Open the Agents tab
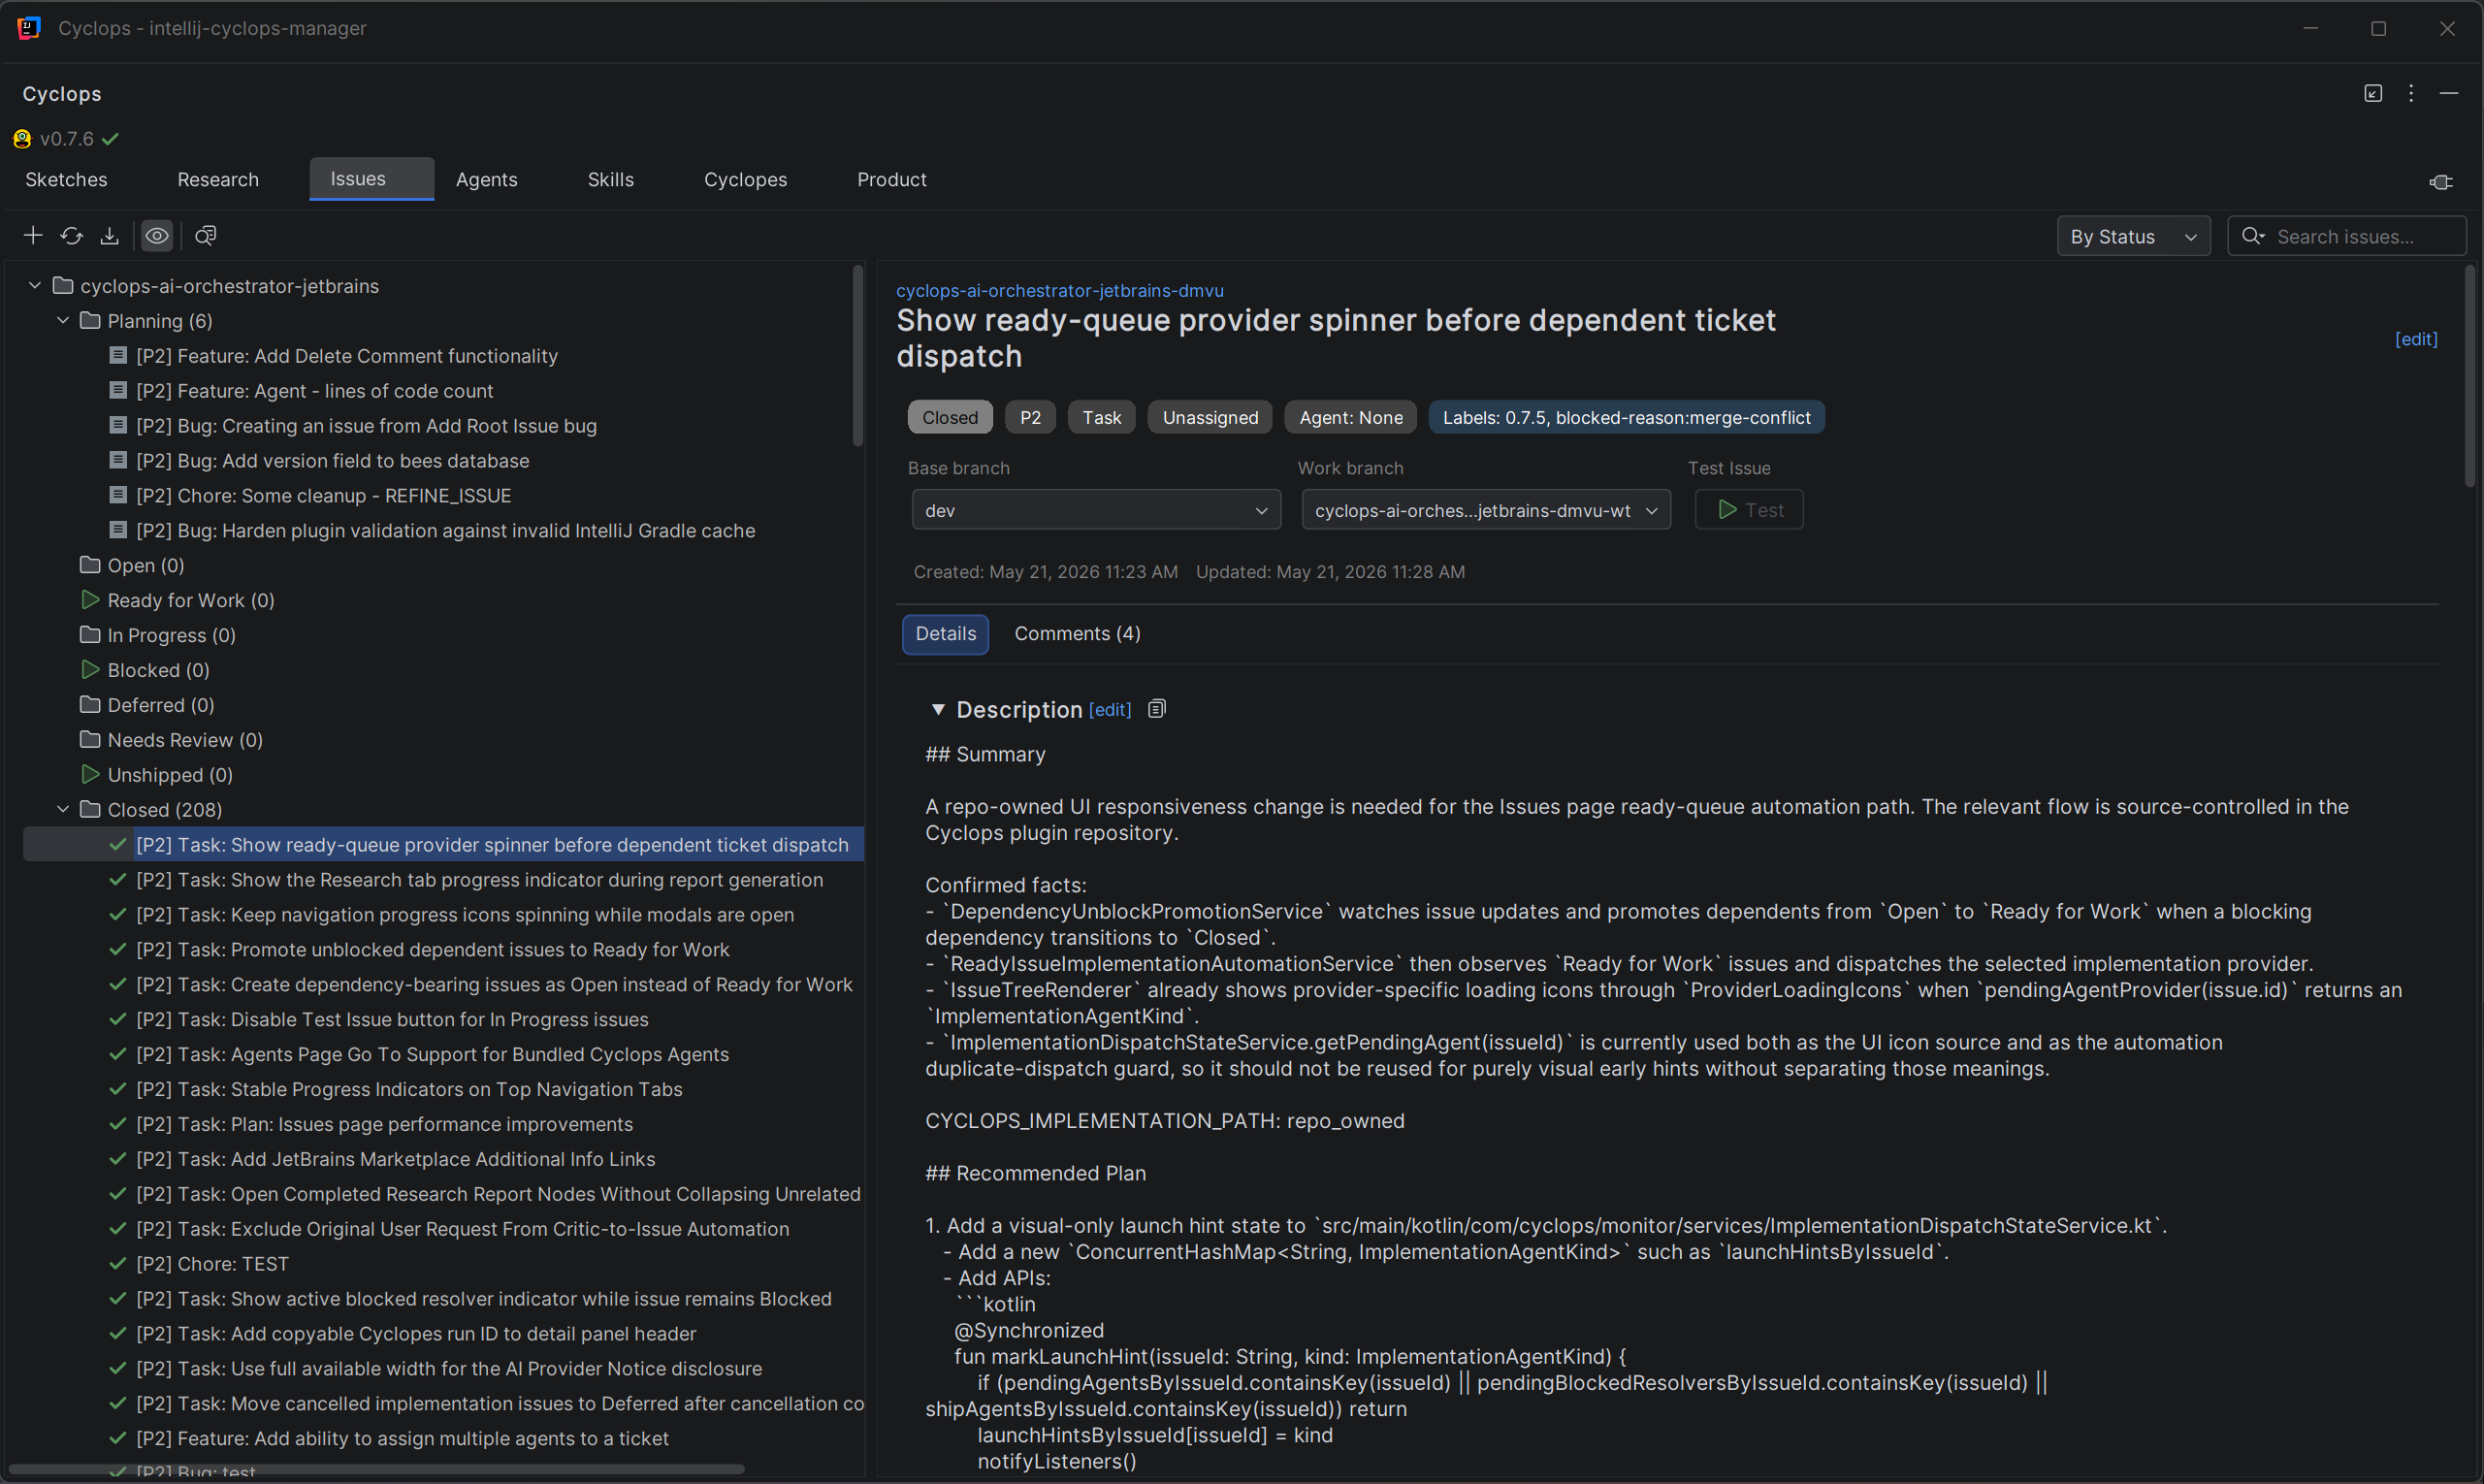The height and width of the screenshot is (1484, 2484). [x=487, y=179]
